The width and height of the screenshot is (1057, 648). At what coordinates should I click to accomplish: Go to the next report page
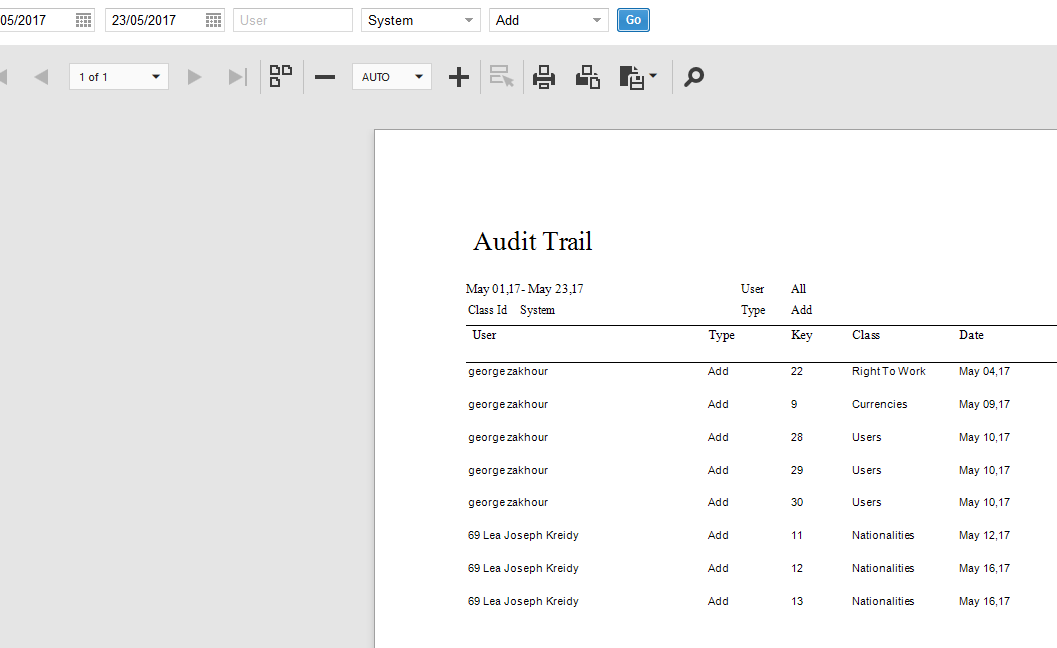click(x=195, y=77)
